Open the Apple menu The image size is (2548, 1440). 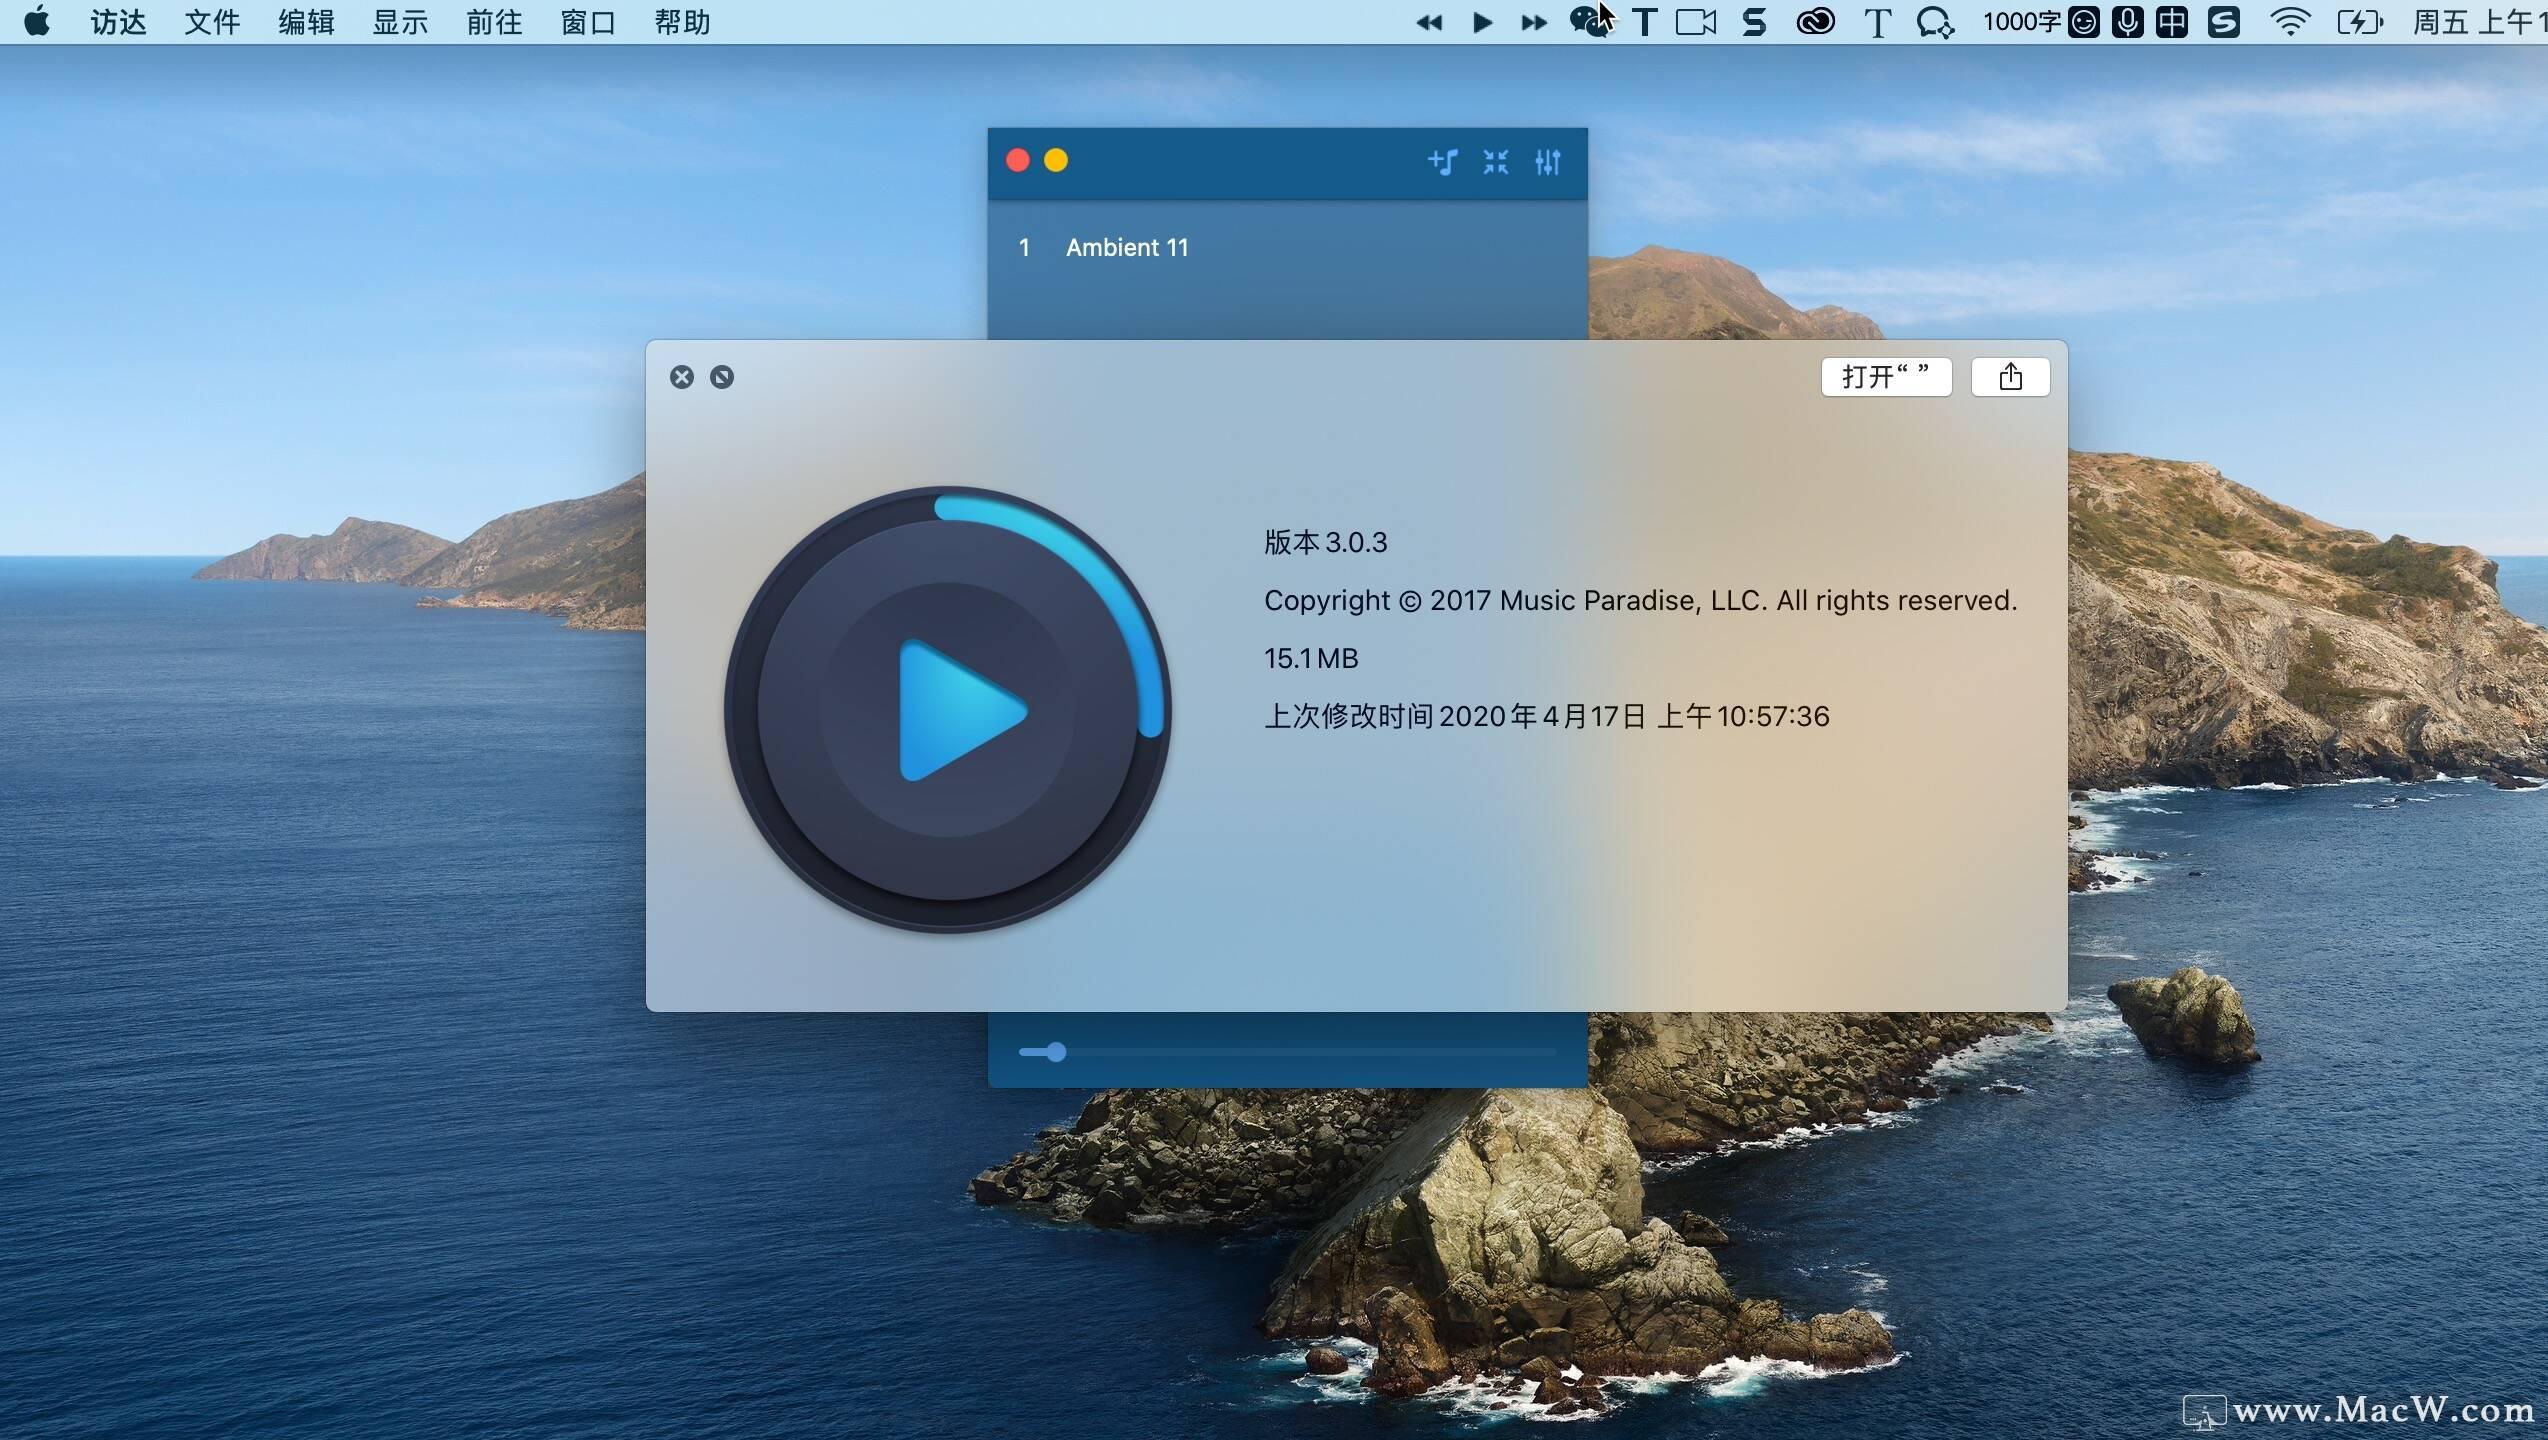coord(37,21)
